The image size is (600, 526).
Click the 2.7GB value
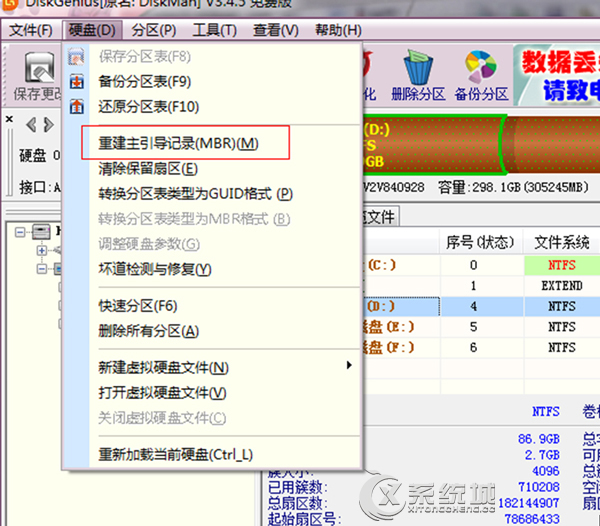542,455
